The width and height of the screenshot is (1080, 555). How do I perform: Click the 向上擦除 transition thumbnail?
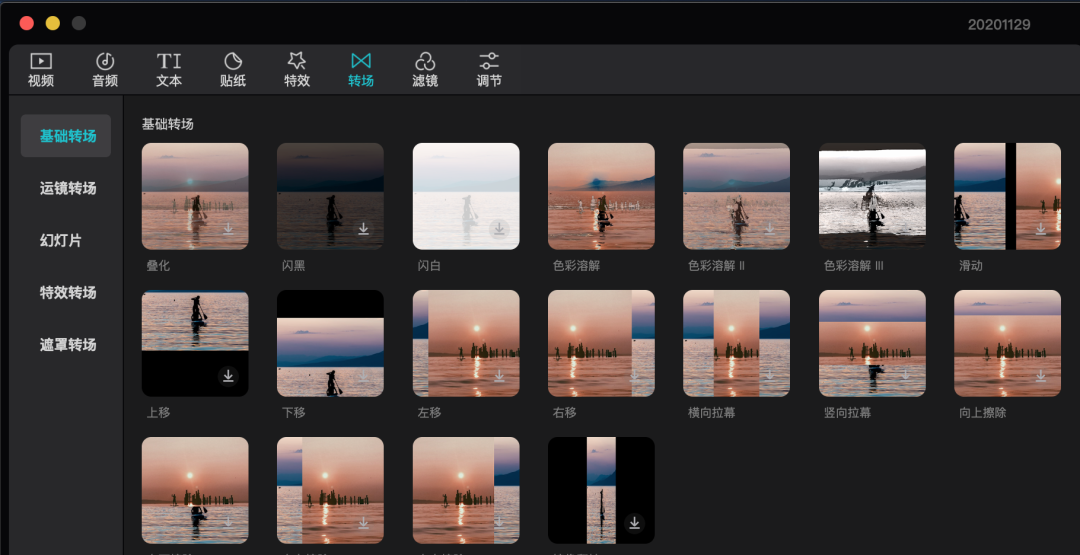coord(1007,343)
